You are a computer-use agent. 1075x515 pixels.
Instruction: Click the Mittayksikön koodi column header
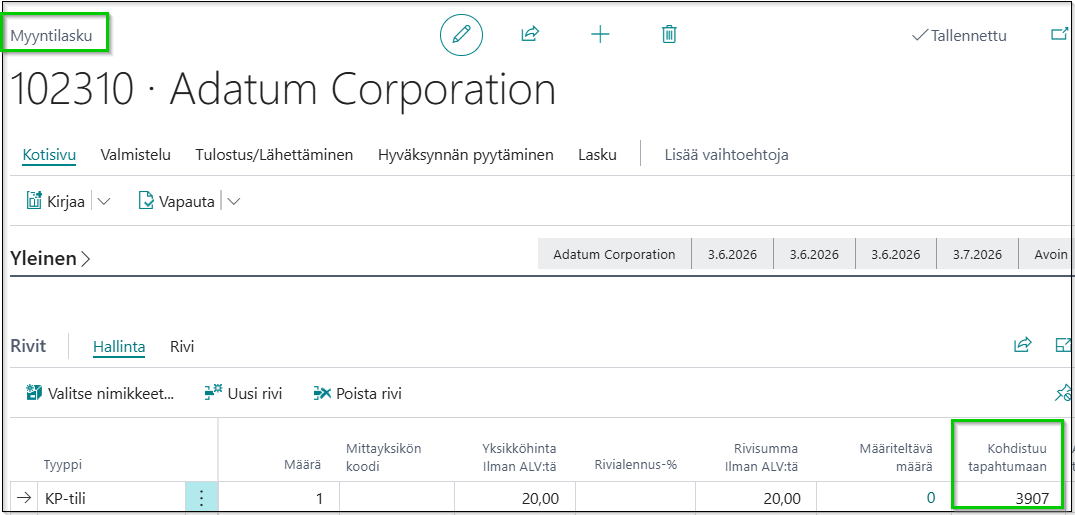click(x=384, y=457)
